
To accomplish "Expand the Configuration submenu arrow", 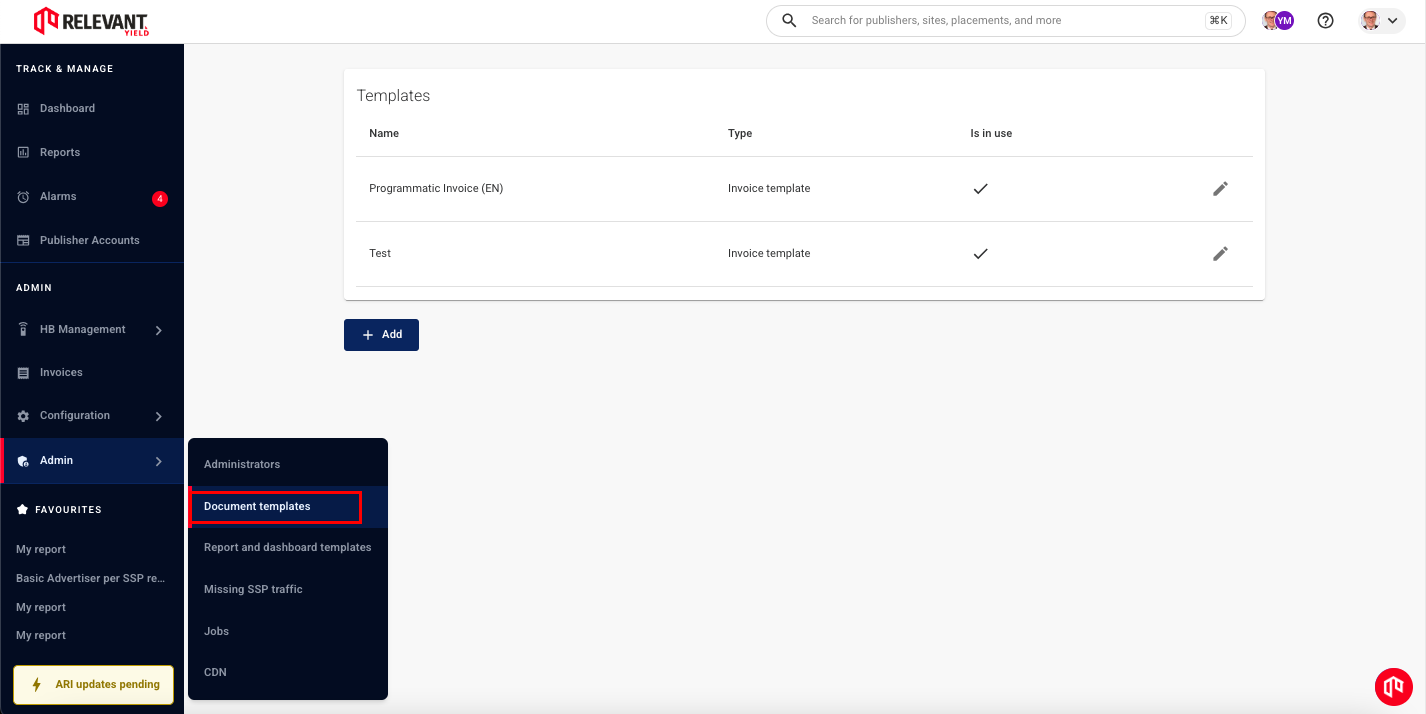I will 159,416.
